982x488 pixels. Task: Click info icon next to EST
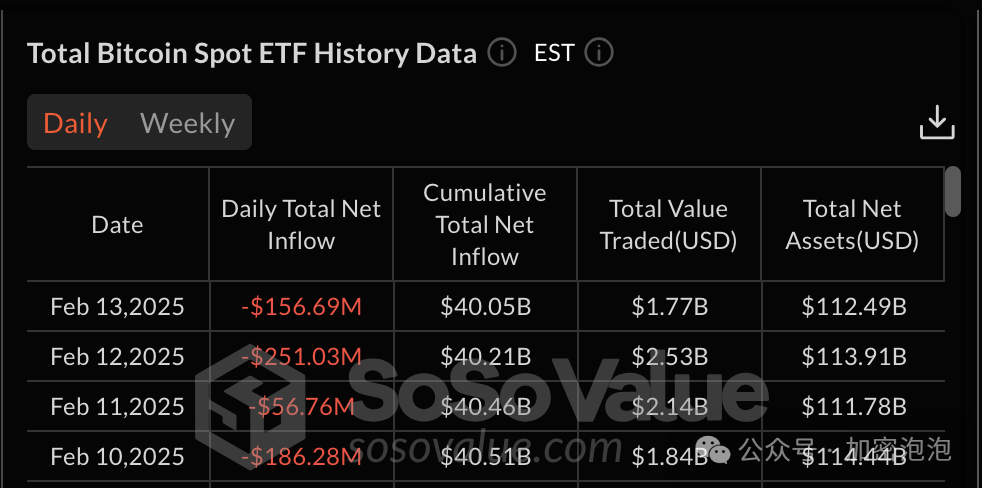click(x=599, y=53)
